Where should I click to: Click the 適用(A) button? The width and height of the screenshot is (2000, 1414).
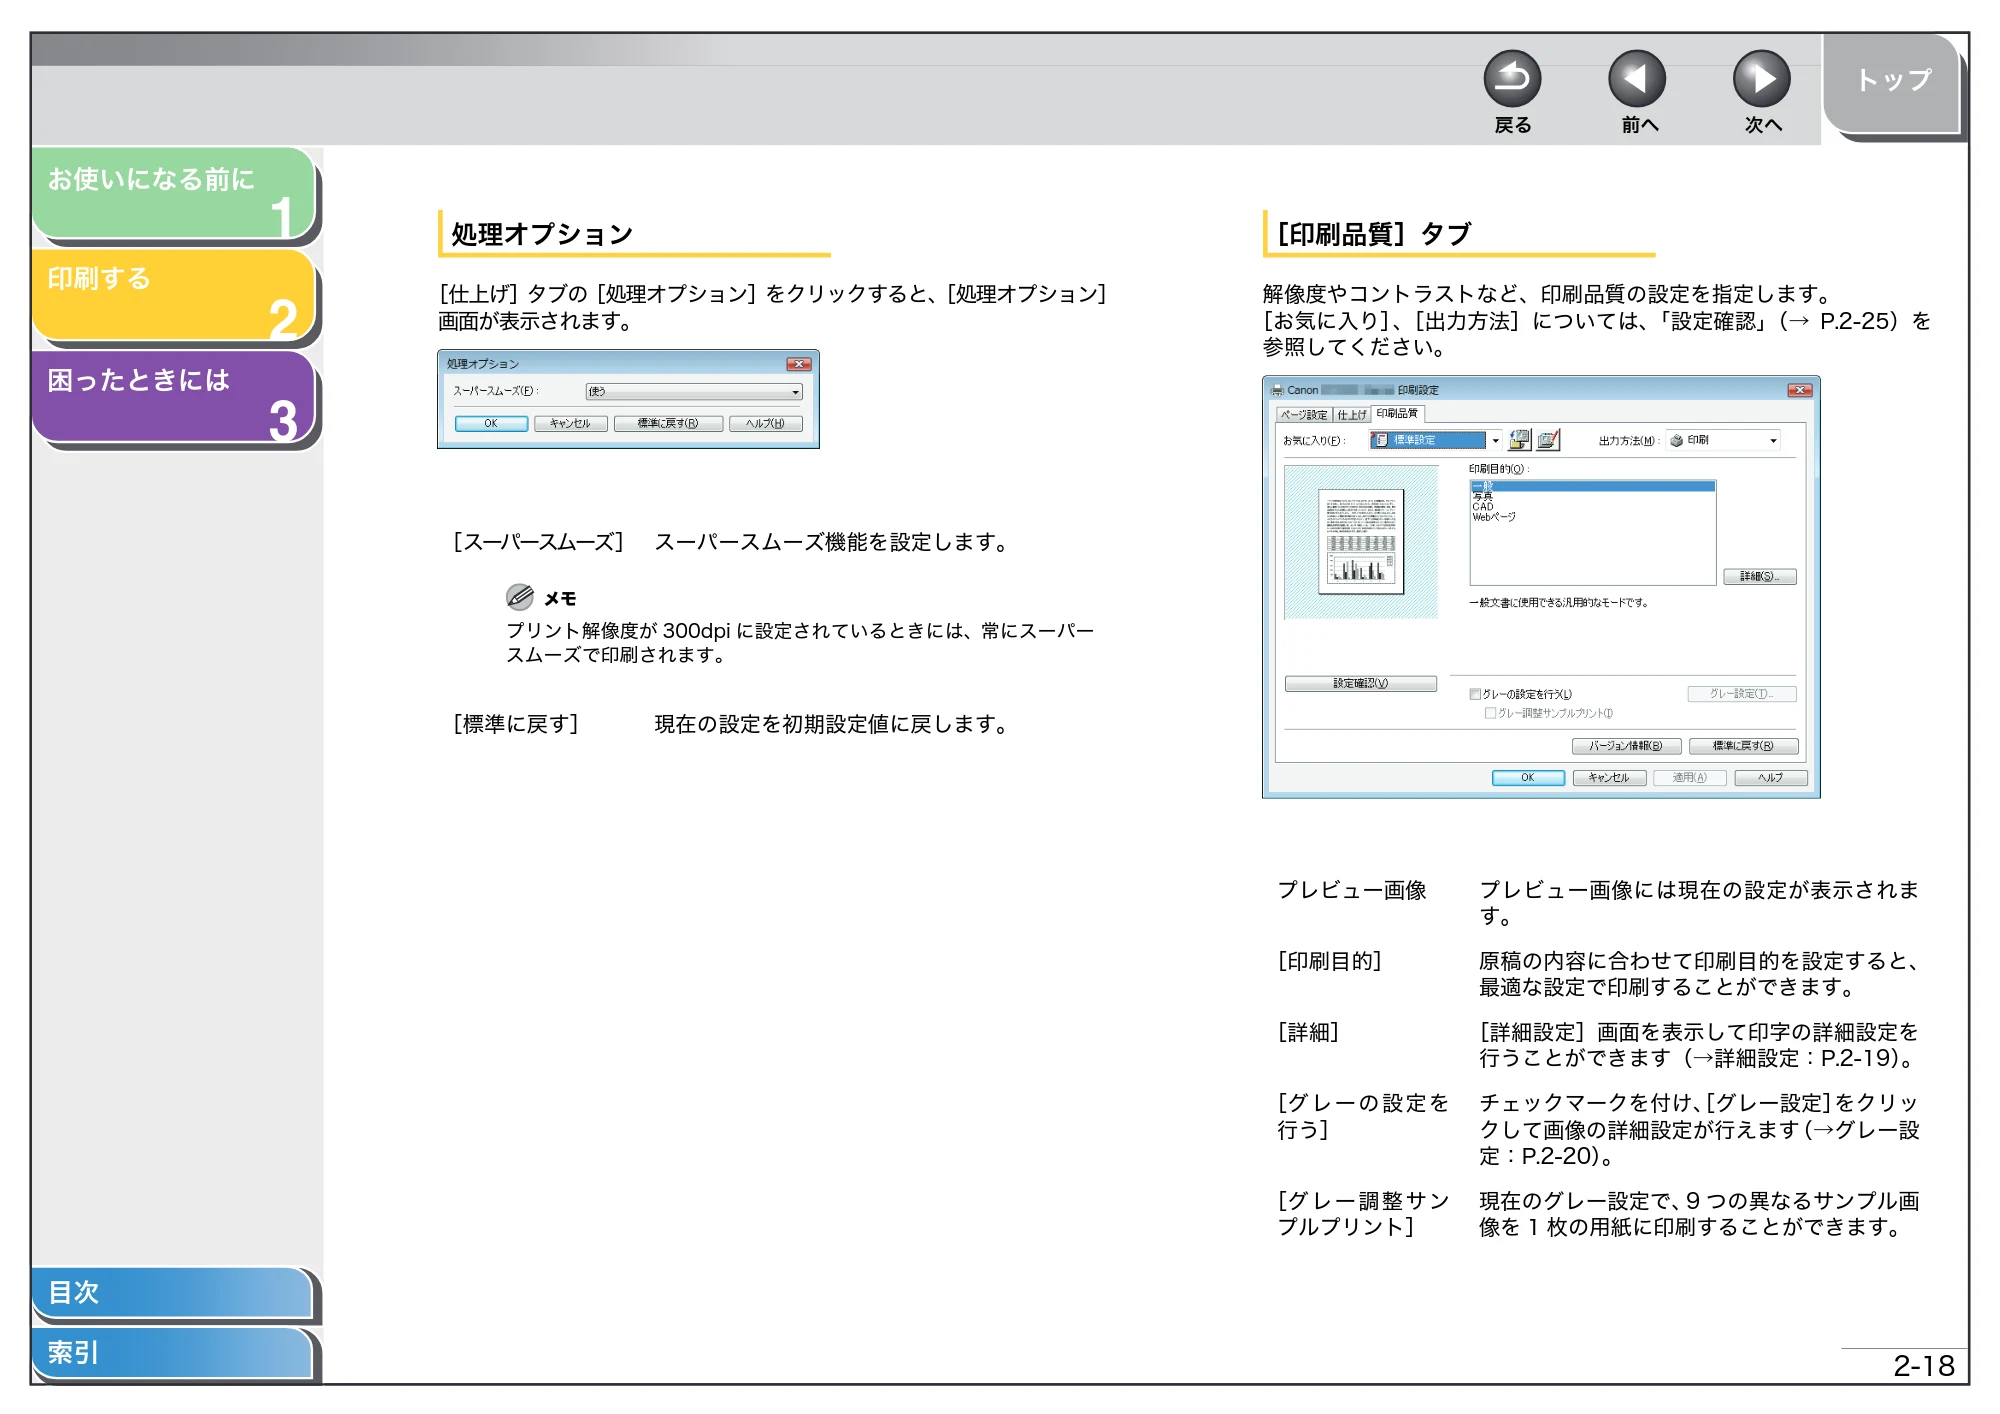point(1690,778)
